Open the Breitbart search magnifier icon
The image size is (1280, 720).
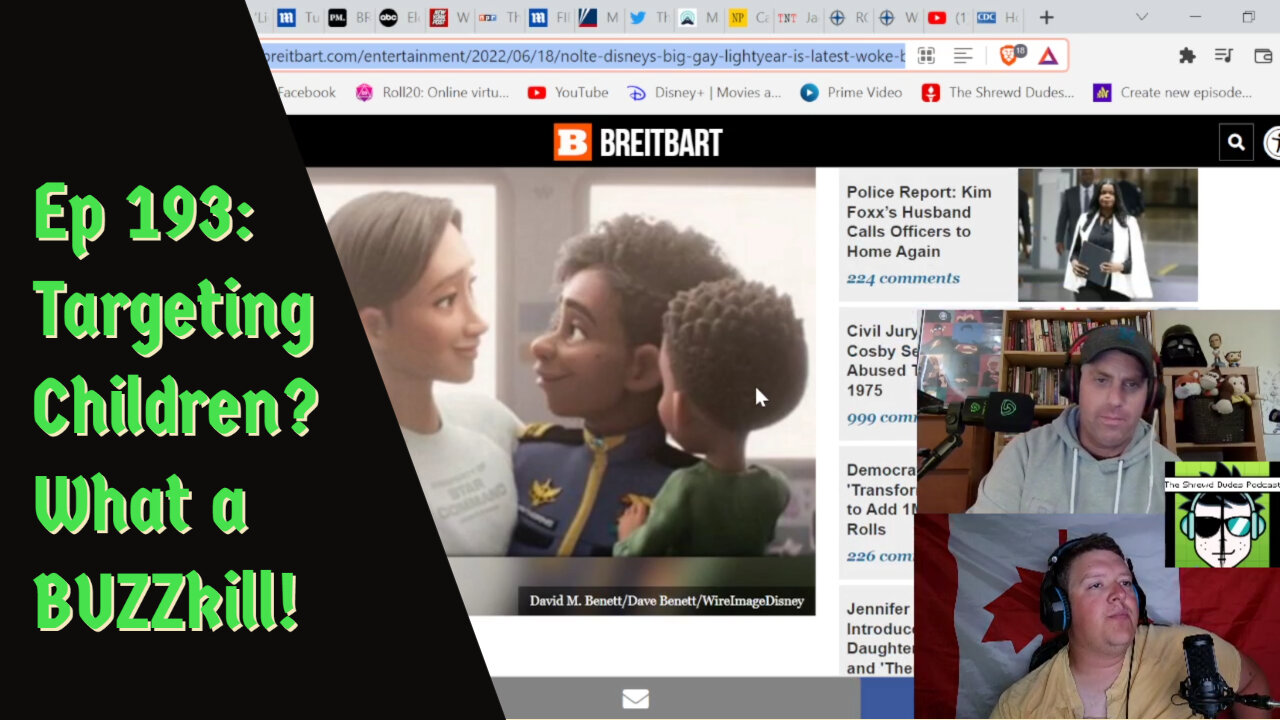1236,142
